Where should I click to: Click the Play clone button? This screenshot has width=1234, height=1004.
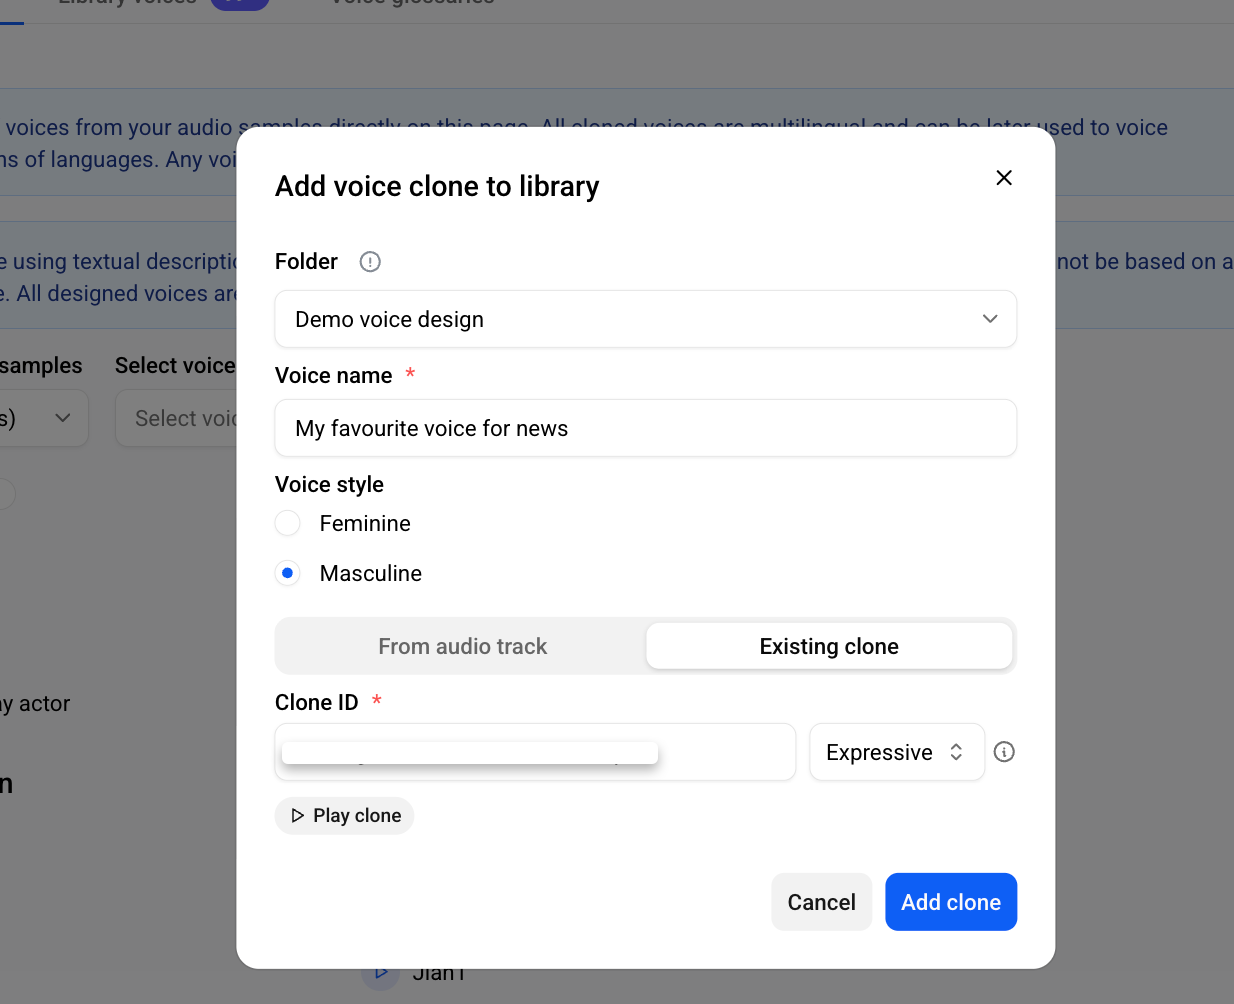click(345, 816)
